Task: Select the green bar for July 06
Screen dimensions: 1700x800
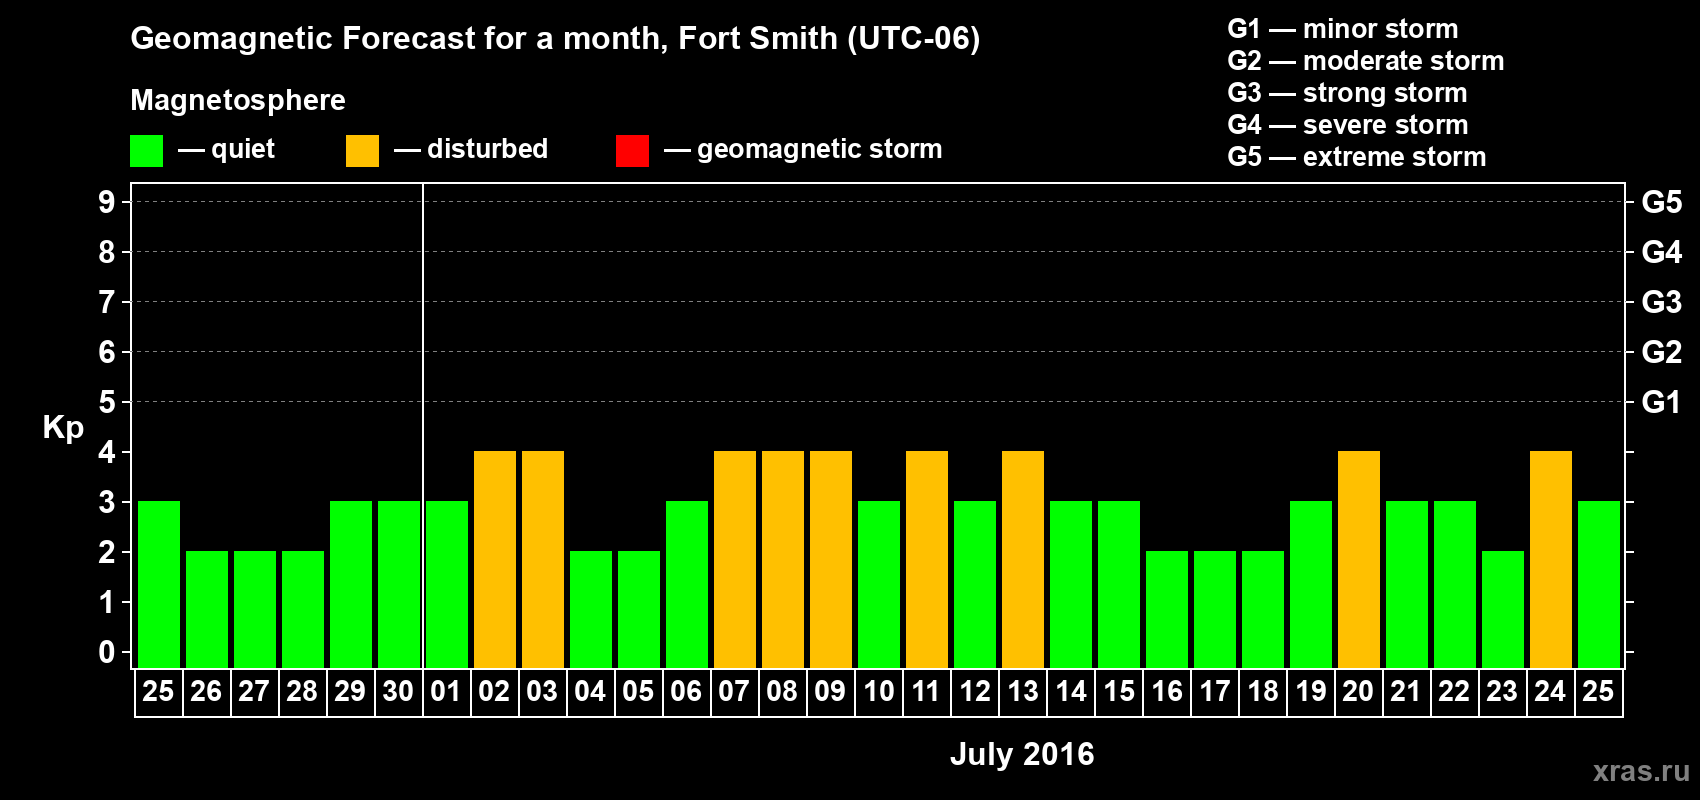Action: point(687,584)
